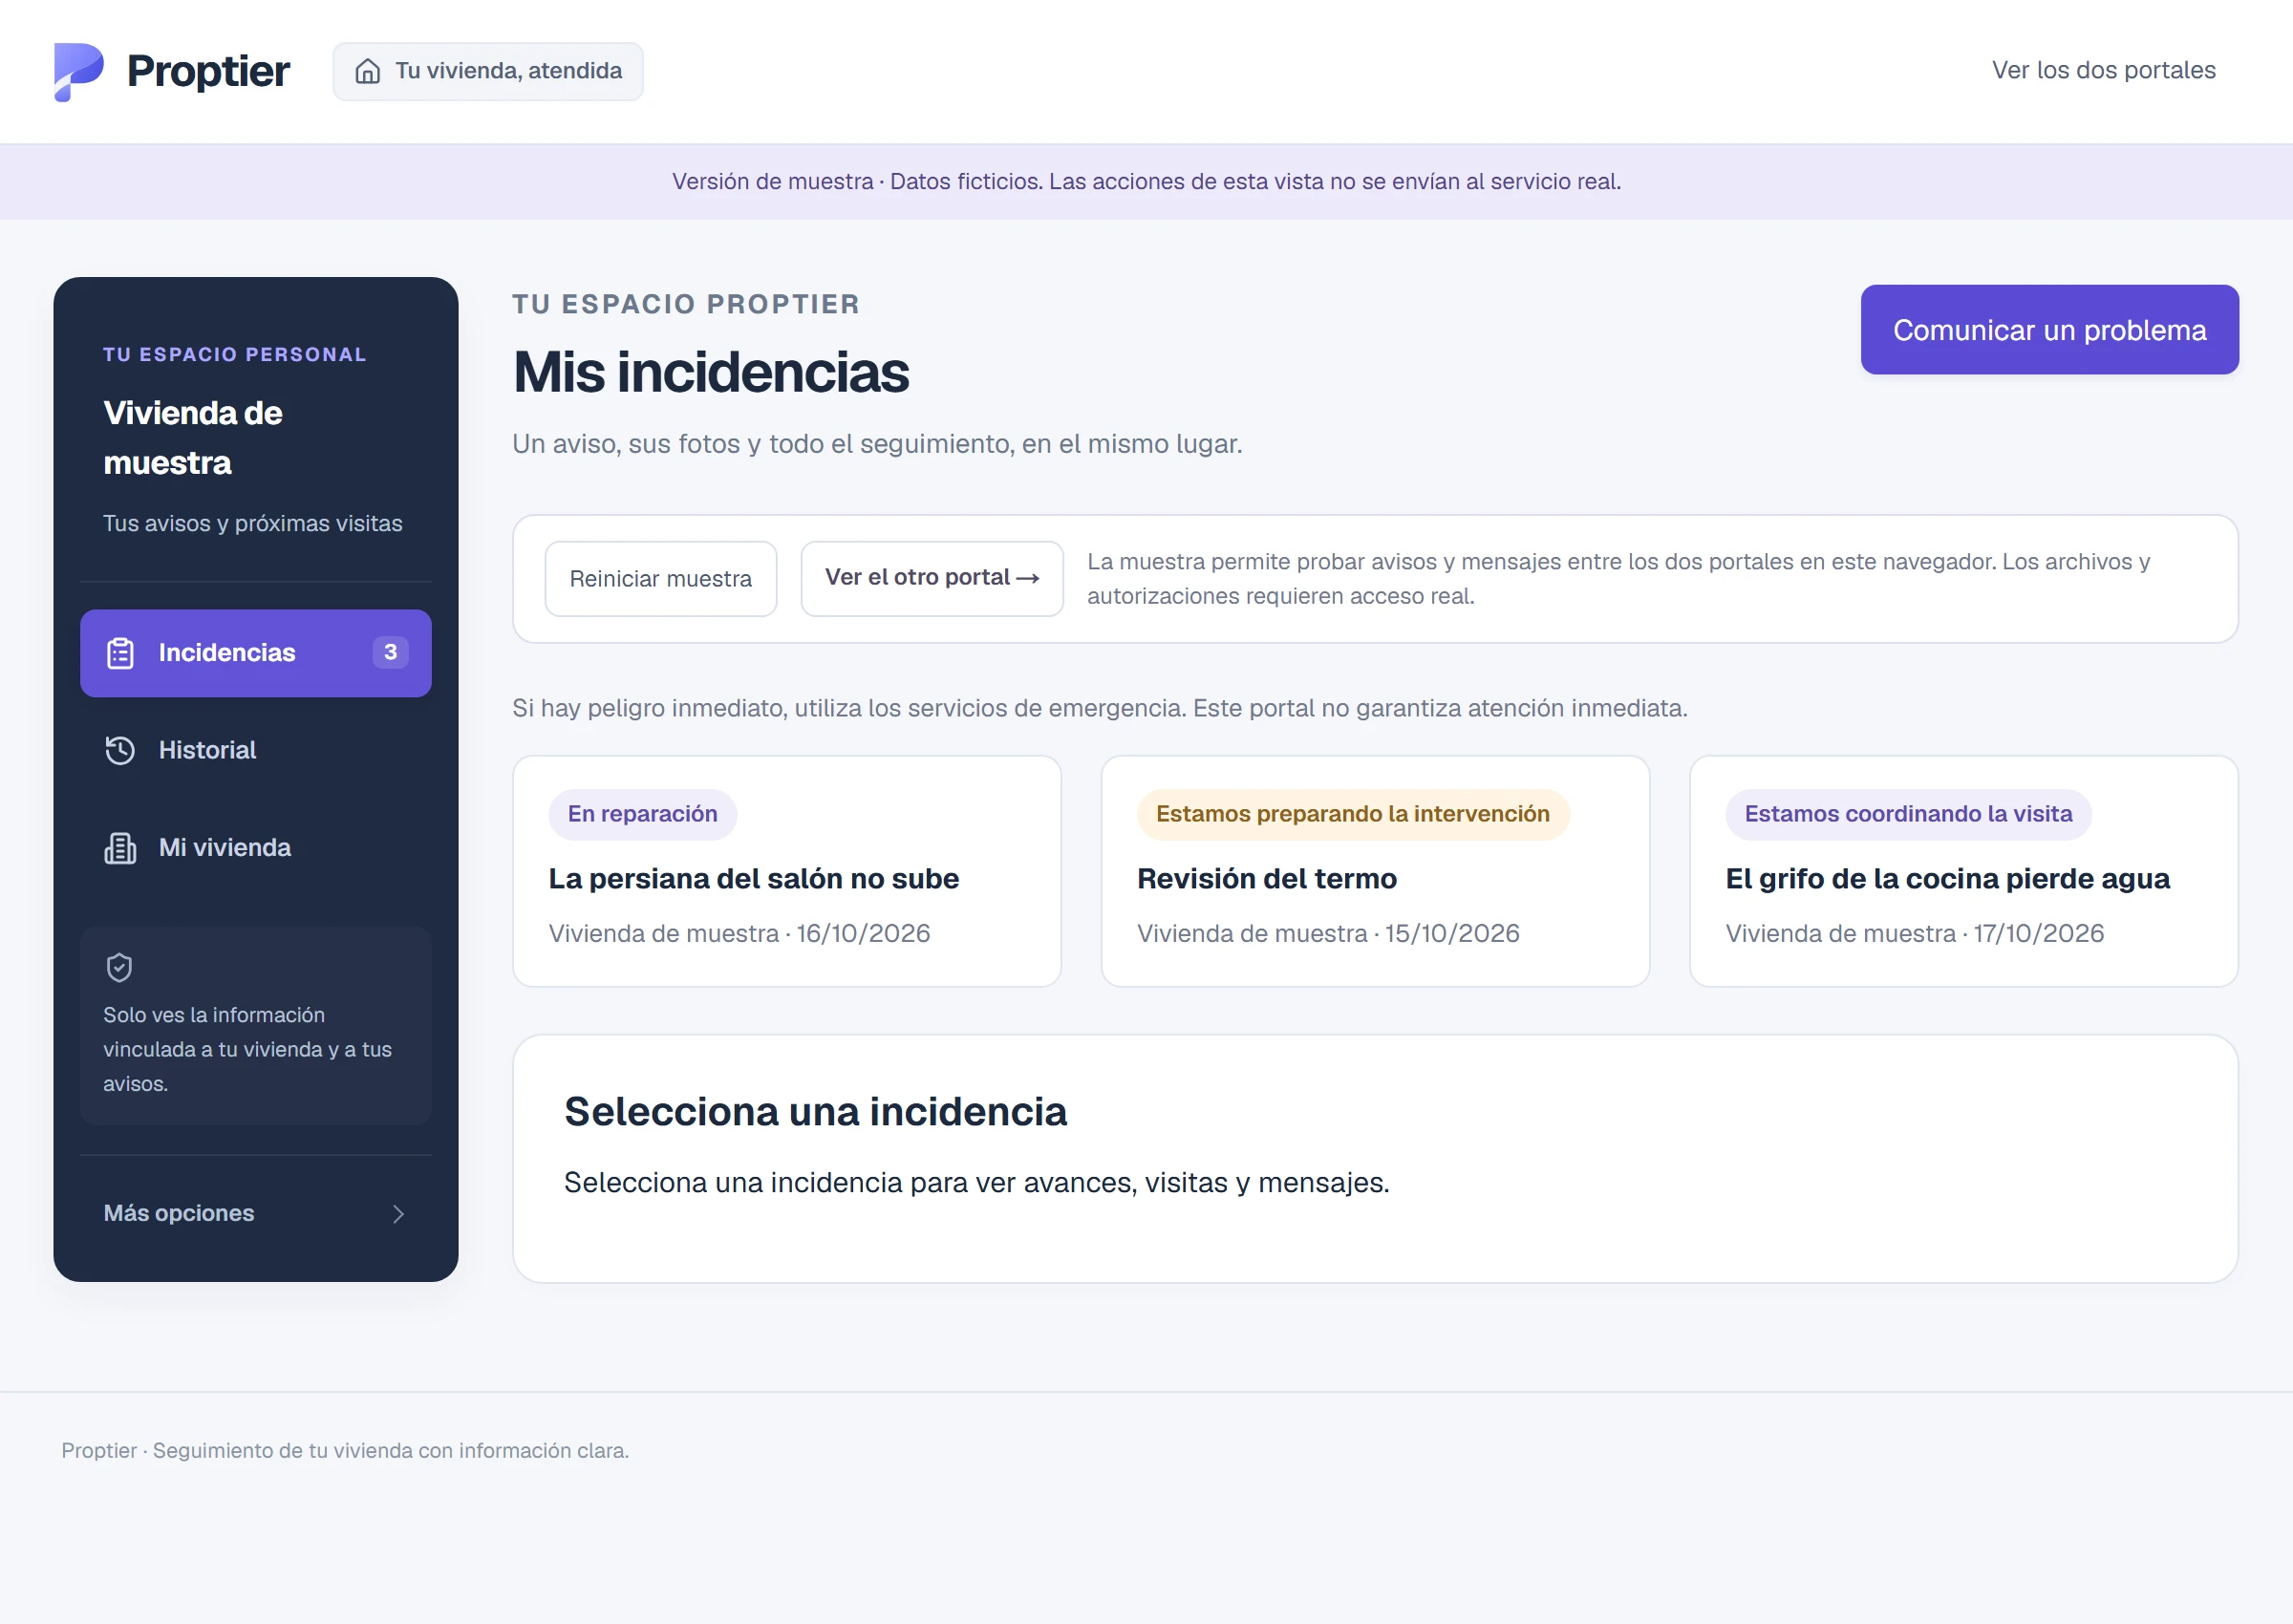Click the Incidencias count badge 3
The width and height of the screenshot is (2293, 1624).
[390, 652]
